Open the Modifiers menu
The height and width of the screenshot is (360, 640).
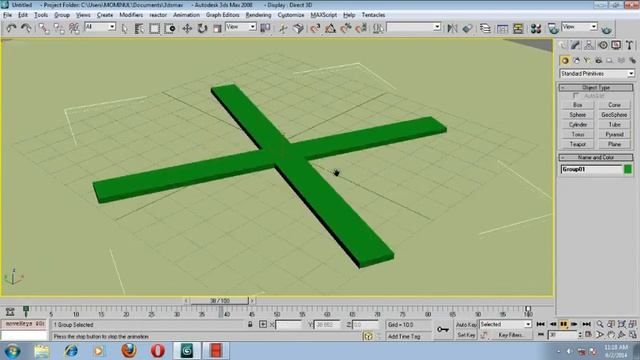pyautogui.click(x=131, y=15)
